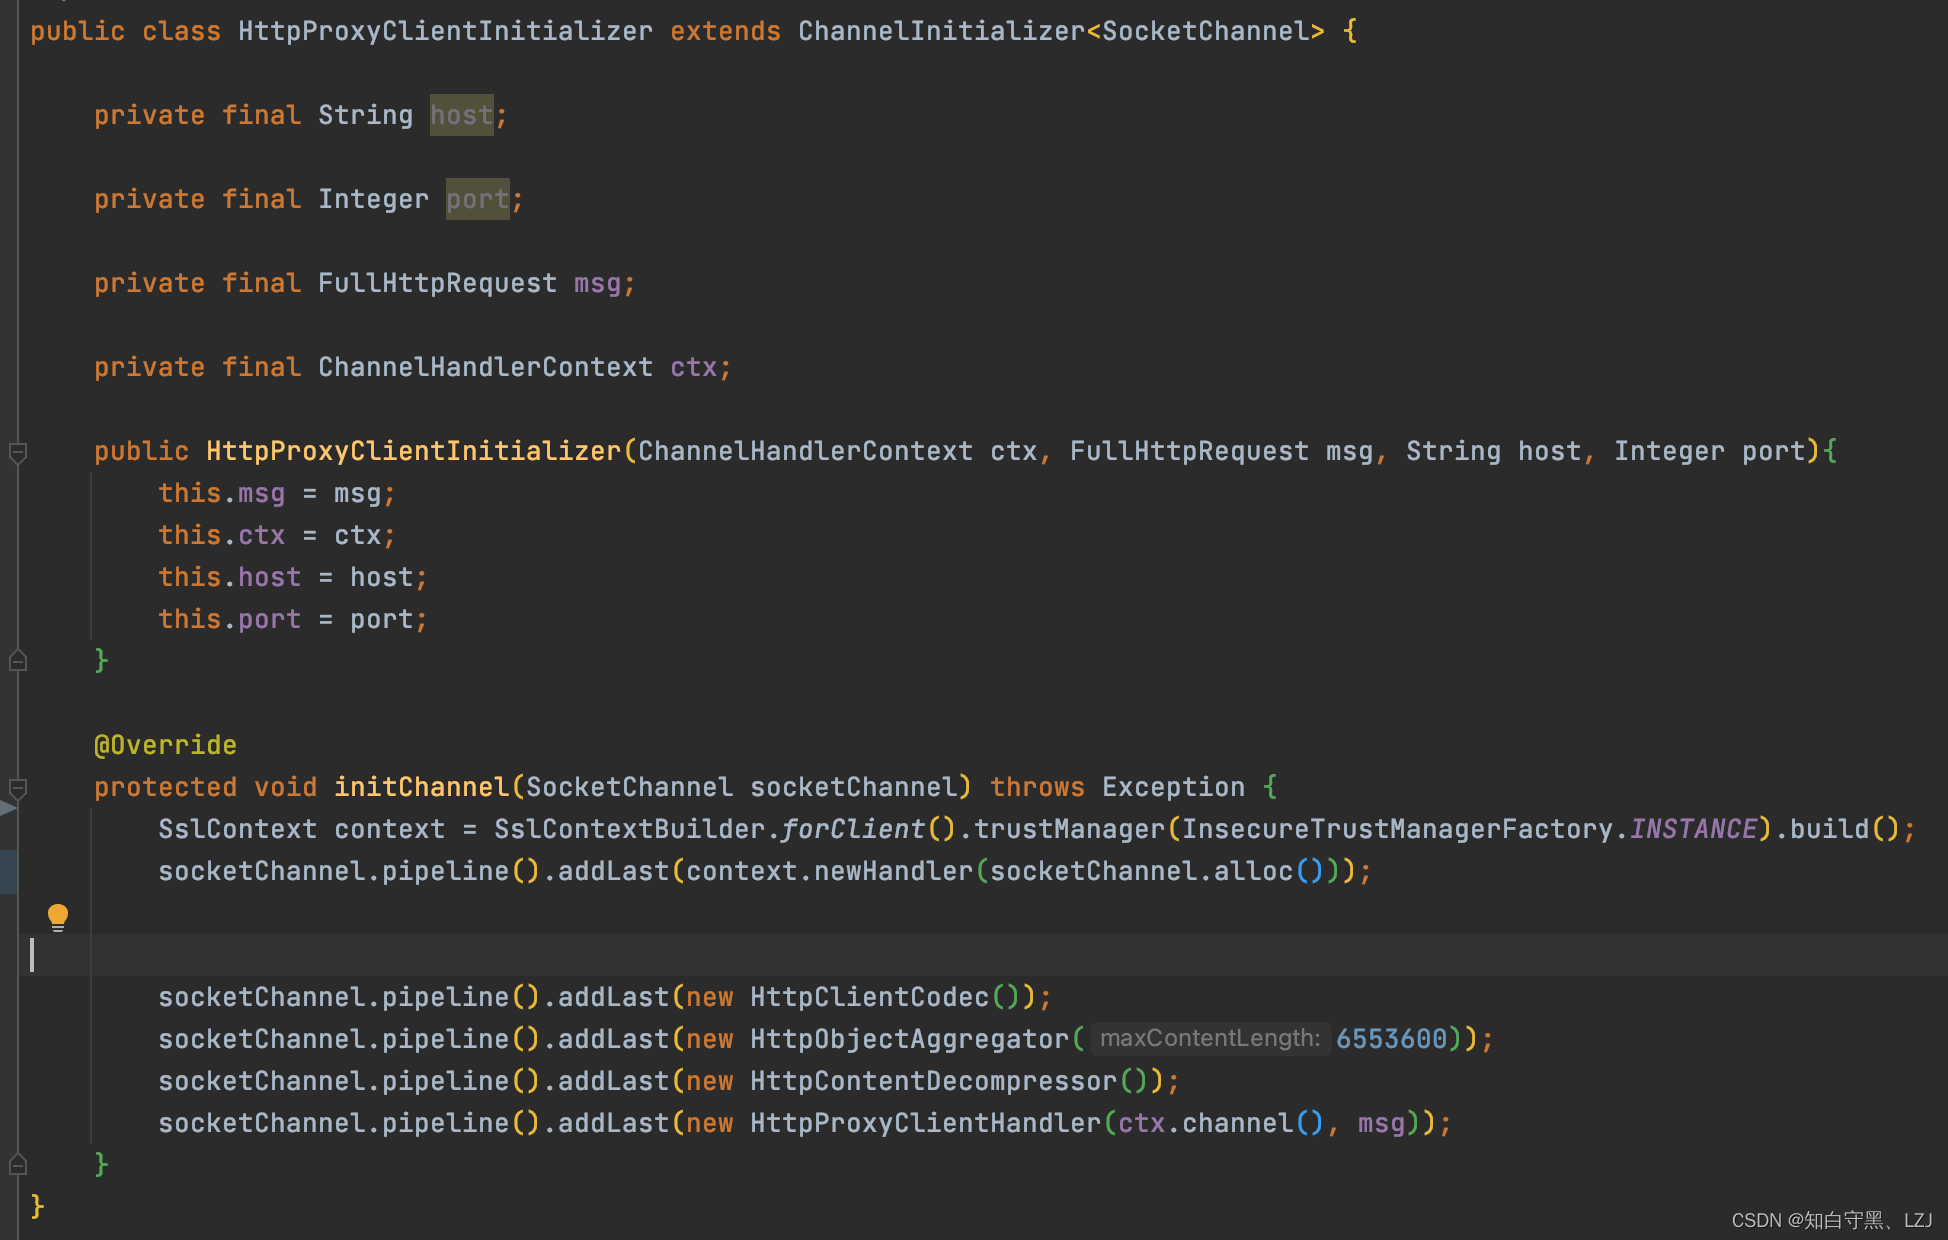Click the 6553600 number literal
This screenshot has height=1240, width=1948.
coord(1391,1040)
